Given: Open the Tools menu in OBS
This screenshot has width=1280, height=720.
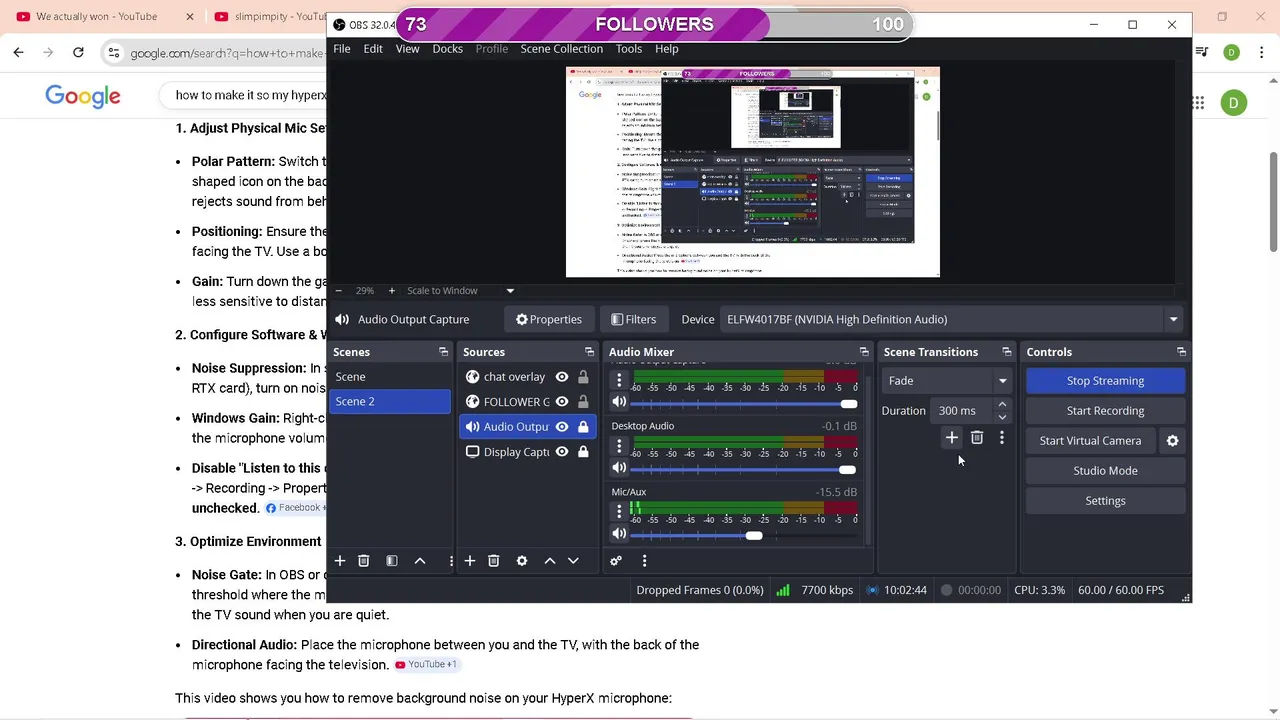Looking at the screenshot, I should (629, 49).
